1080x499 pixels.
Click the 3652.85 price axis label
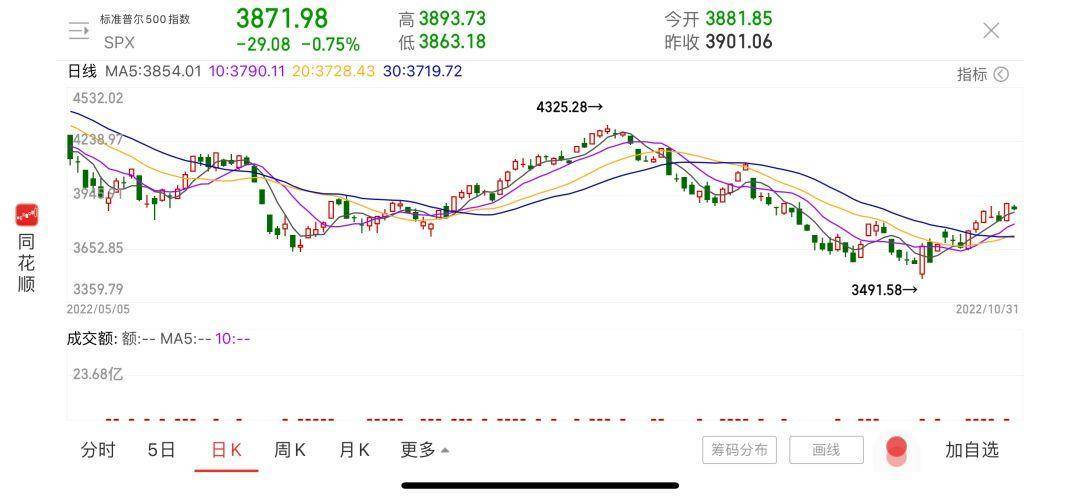point(98,247)
